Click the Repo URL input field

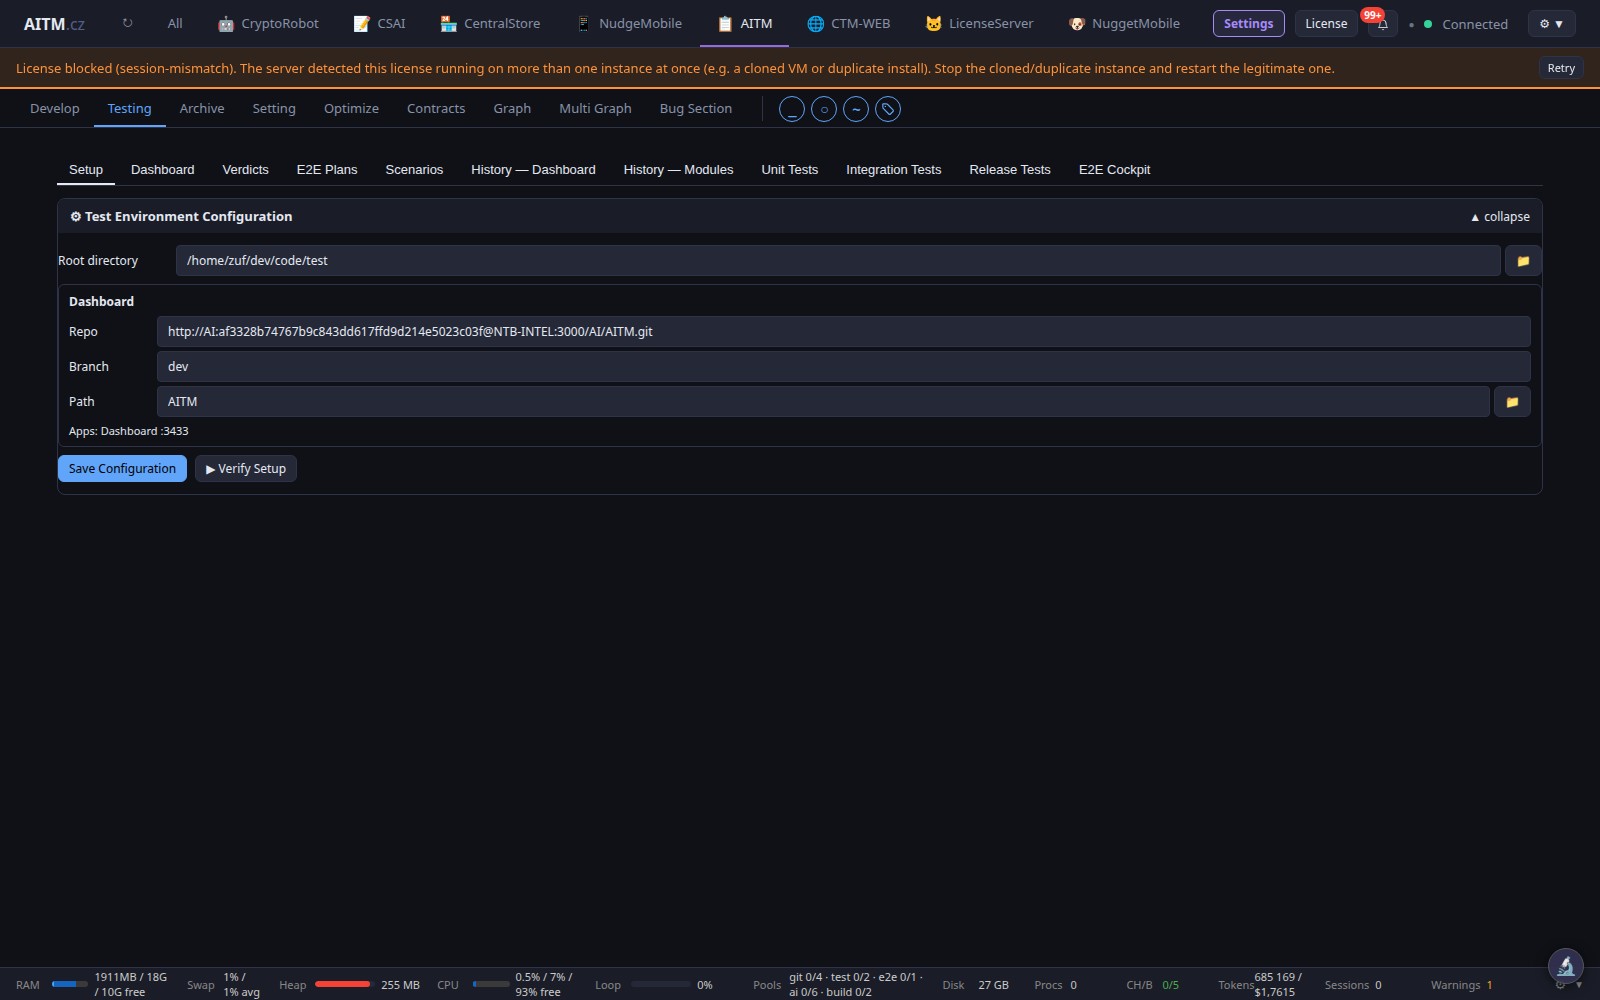point(843,331)
